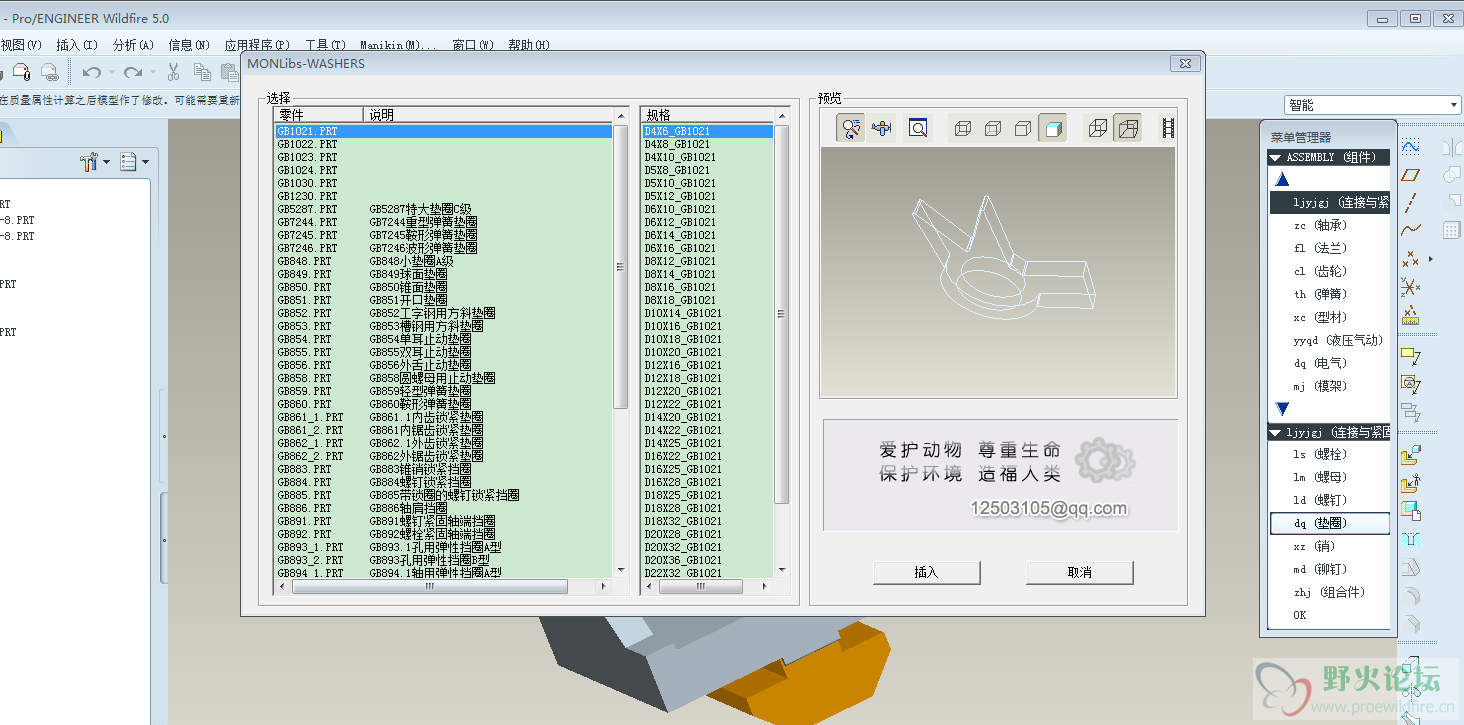Click the datum point tool icon
The image size is (1464, 725).
pos(1411,259)
